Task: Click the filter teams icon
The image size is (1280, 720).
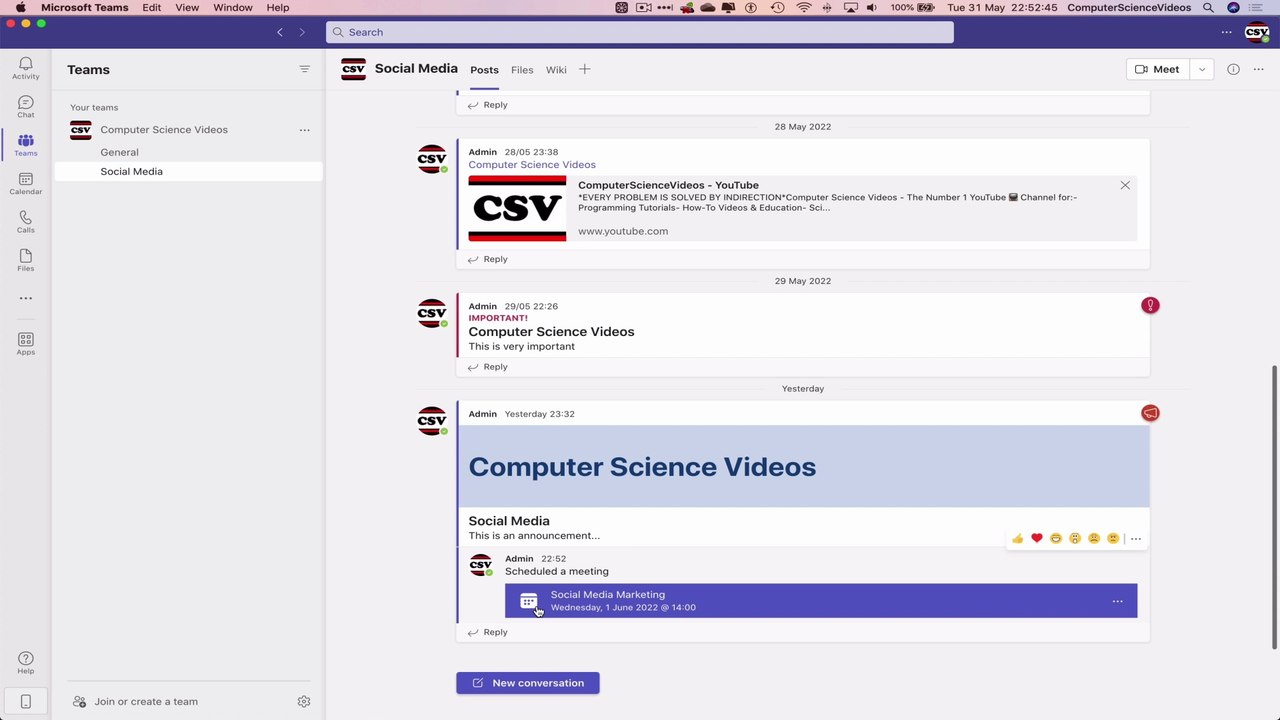Action: click(x=305, y=69)
